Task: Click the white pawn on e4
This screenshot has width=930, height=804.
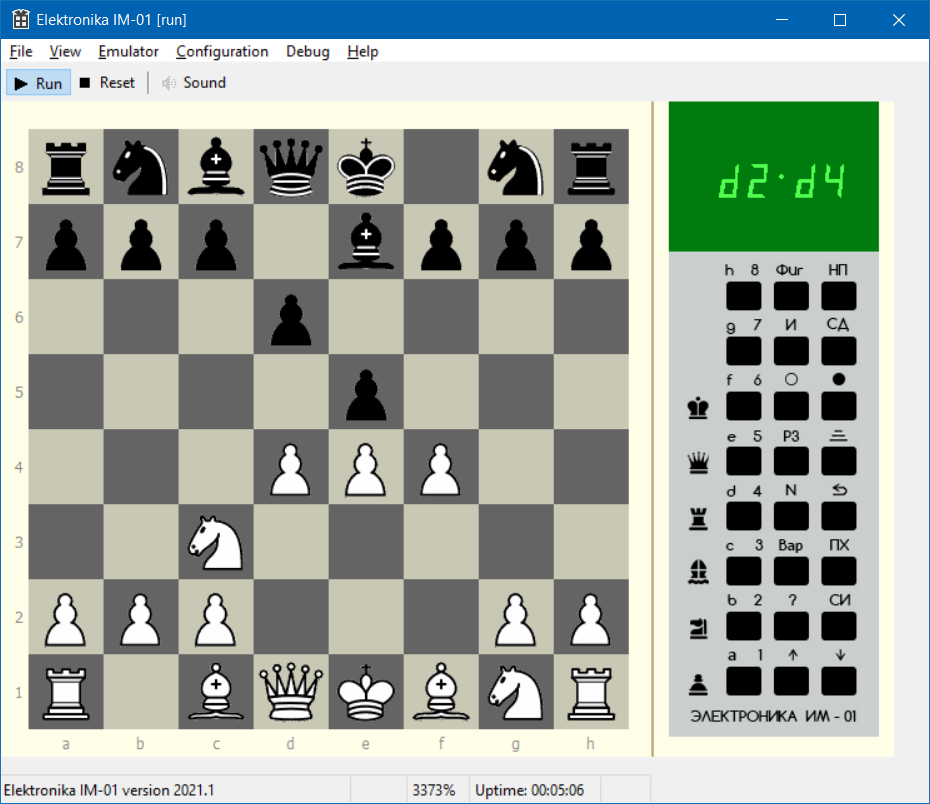Action: pyautogui.click(x=366, y=467)
